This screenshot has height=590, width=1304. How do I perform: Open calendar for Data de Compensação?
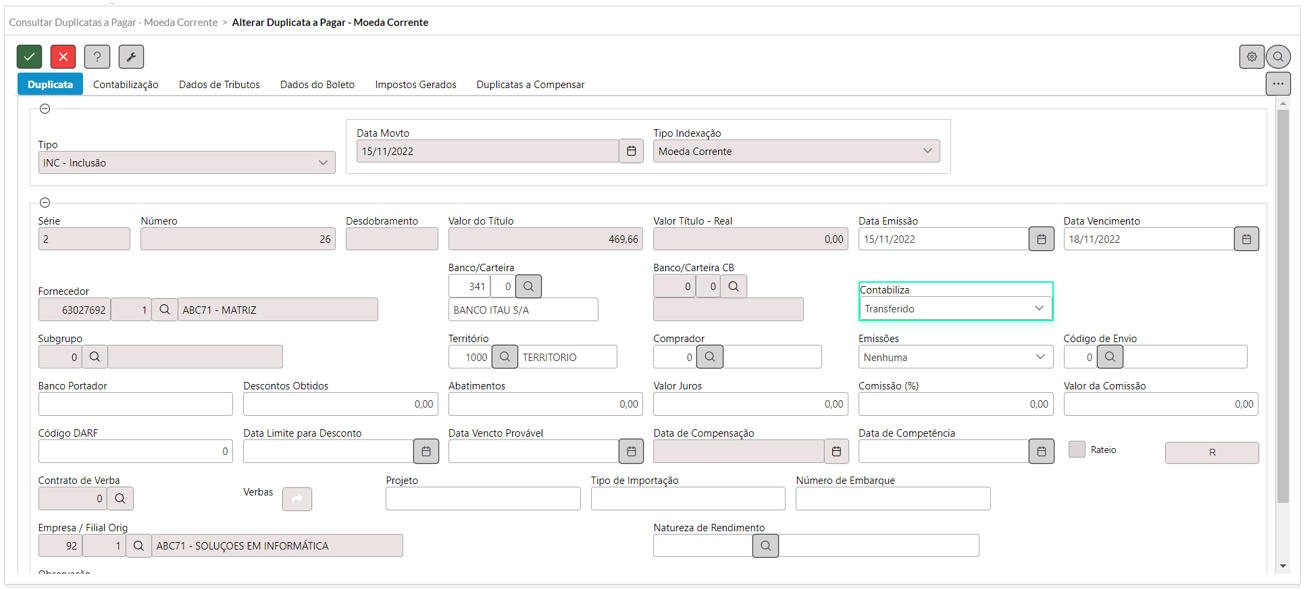[x=837, y=451]
